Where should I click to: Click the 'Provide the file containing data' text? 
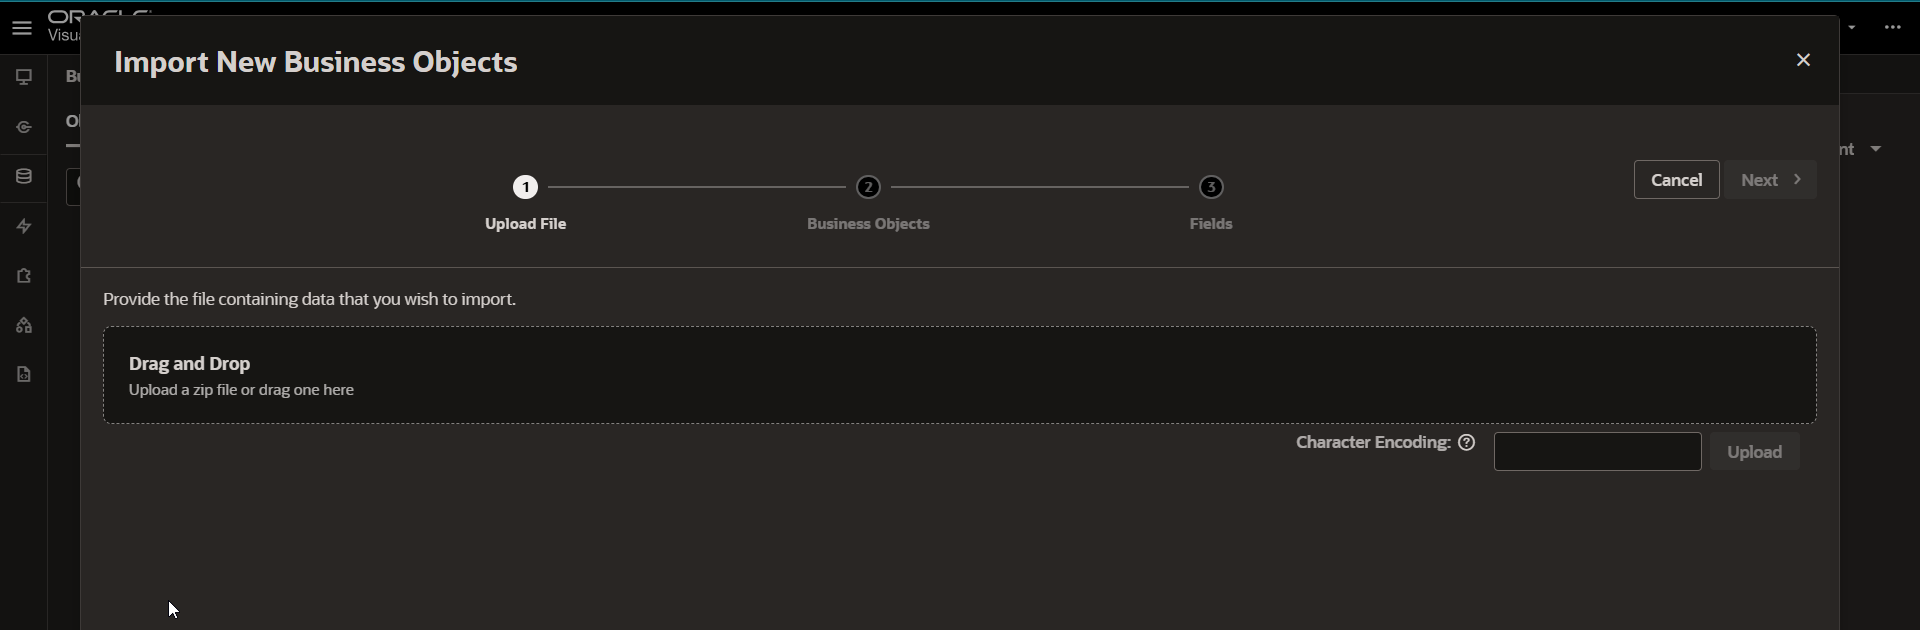310,300
